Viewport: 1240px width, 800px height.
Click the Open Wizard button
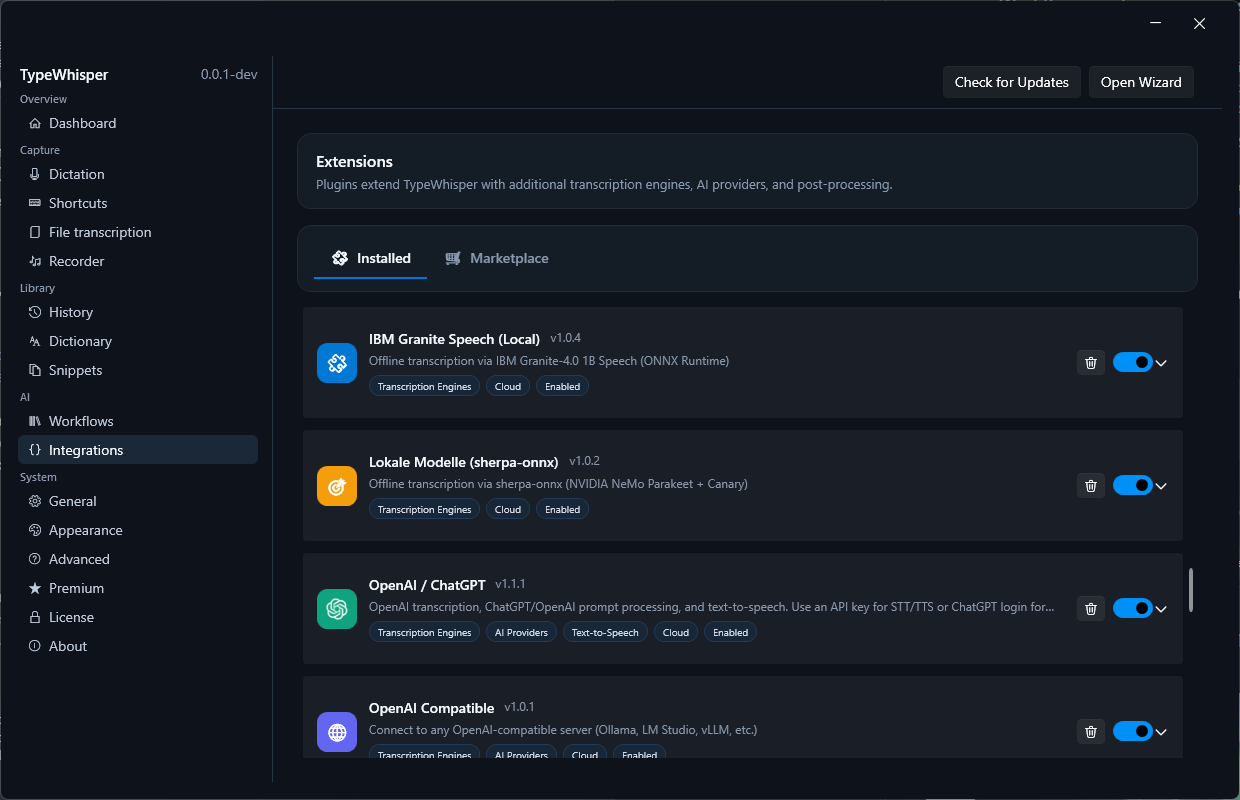point(1141,82)
